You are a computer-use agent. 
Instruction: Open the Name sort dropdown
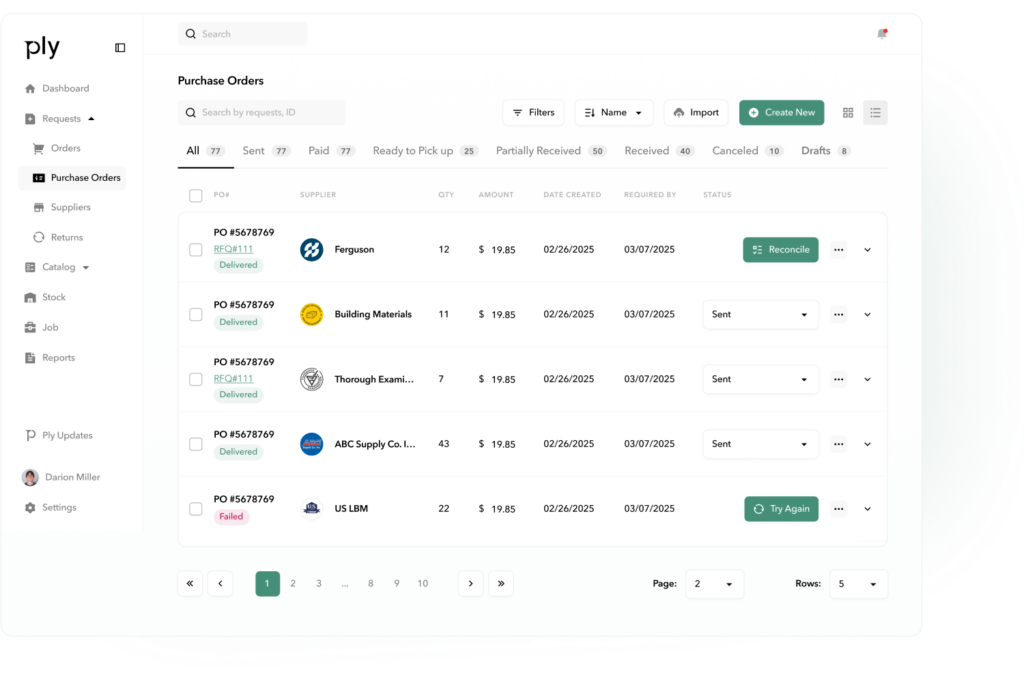point(613,113)
